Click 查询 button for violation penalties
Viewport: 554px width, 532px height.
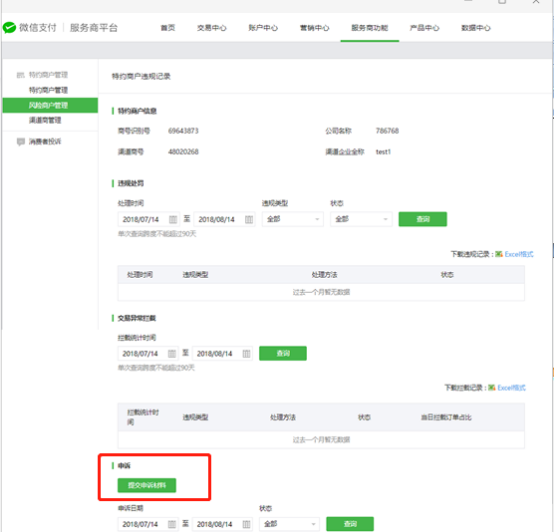423,219
